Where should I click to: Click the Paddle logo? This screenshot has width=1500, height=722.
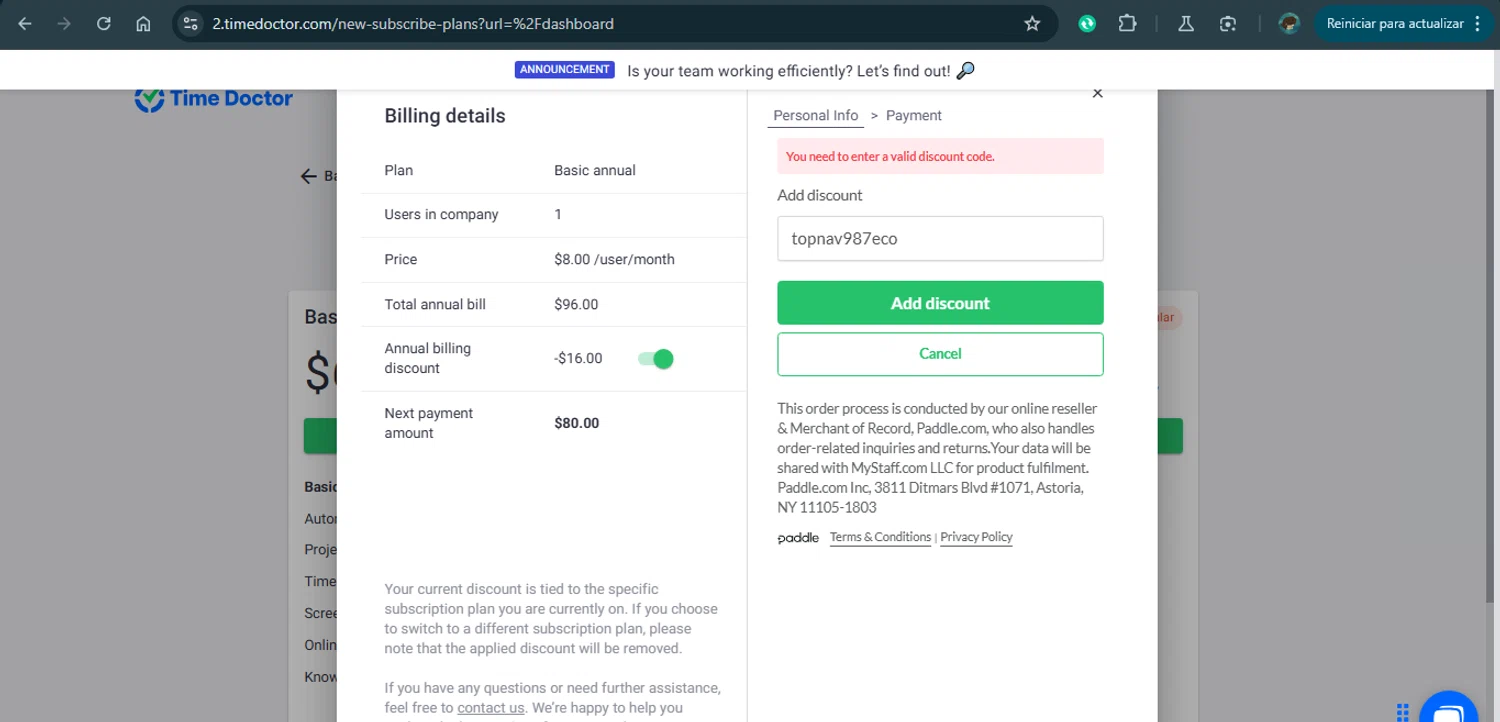click(x=798, y=538)
